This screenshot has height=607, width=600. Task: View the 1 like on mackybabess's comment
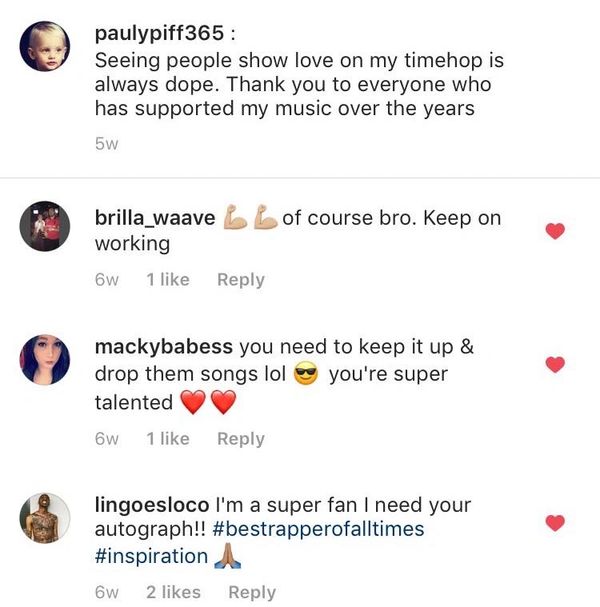(167, 438)
